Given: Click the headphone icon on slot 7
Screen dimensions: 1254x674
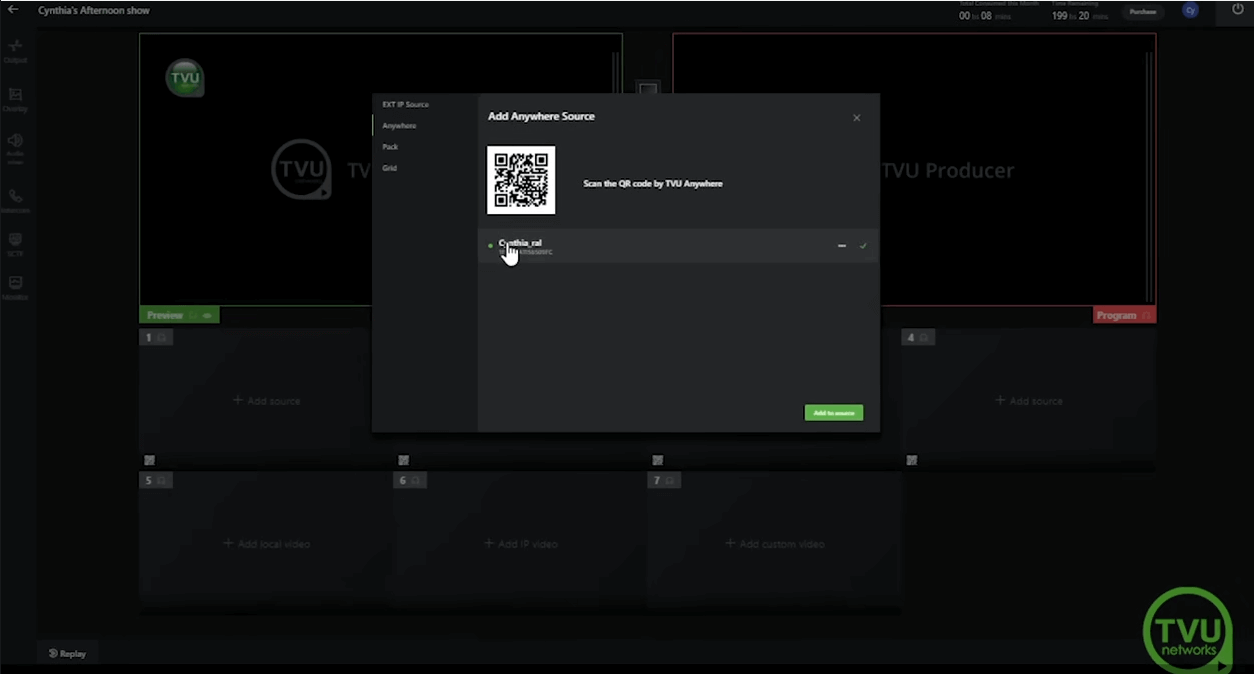Looking at the screenshot, I should 670,481.
